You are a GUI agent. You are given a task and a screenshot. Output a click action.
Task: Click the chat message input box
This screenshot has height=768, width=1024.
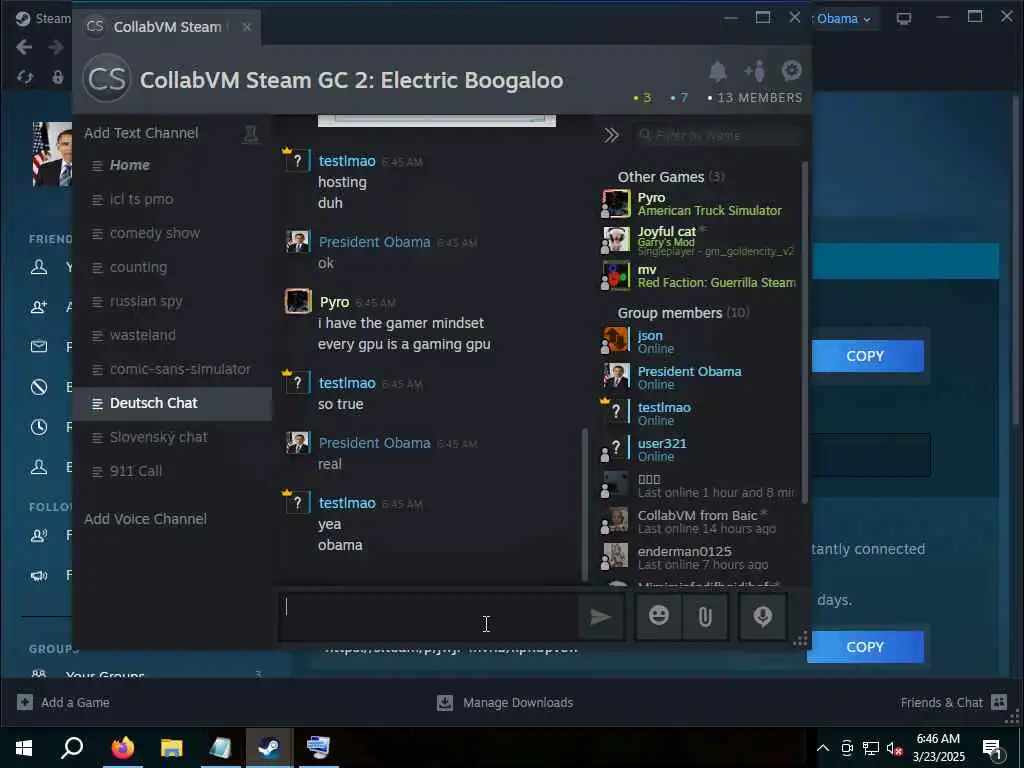pyautogui.click(x=430, y=616)
